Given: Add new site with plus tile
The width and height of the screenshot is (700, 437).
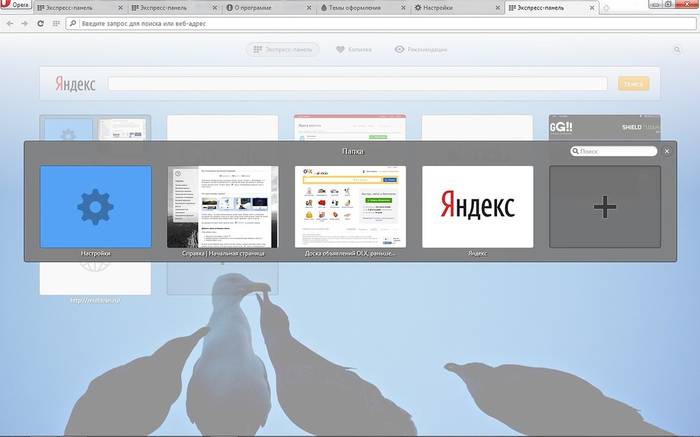Looking at the screenshot, I should tap(605, 207).
